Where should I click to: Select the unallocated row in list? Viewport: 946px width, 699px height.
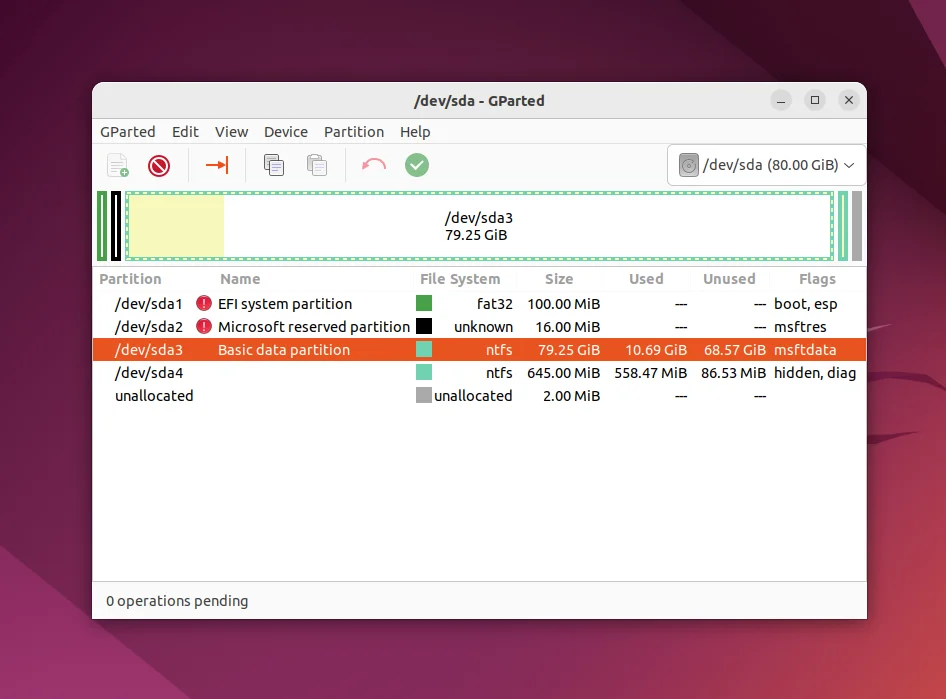click(x=480, y=396)
